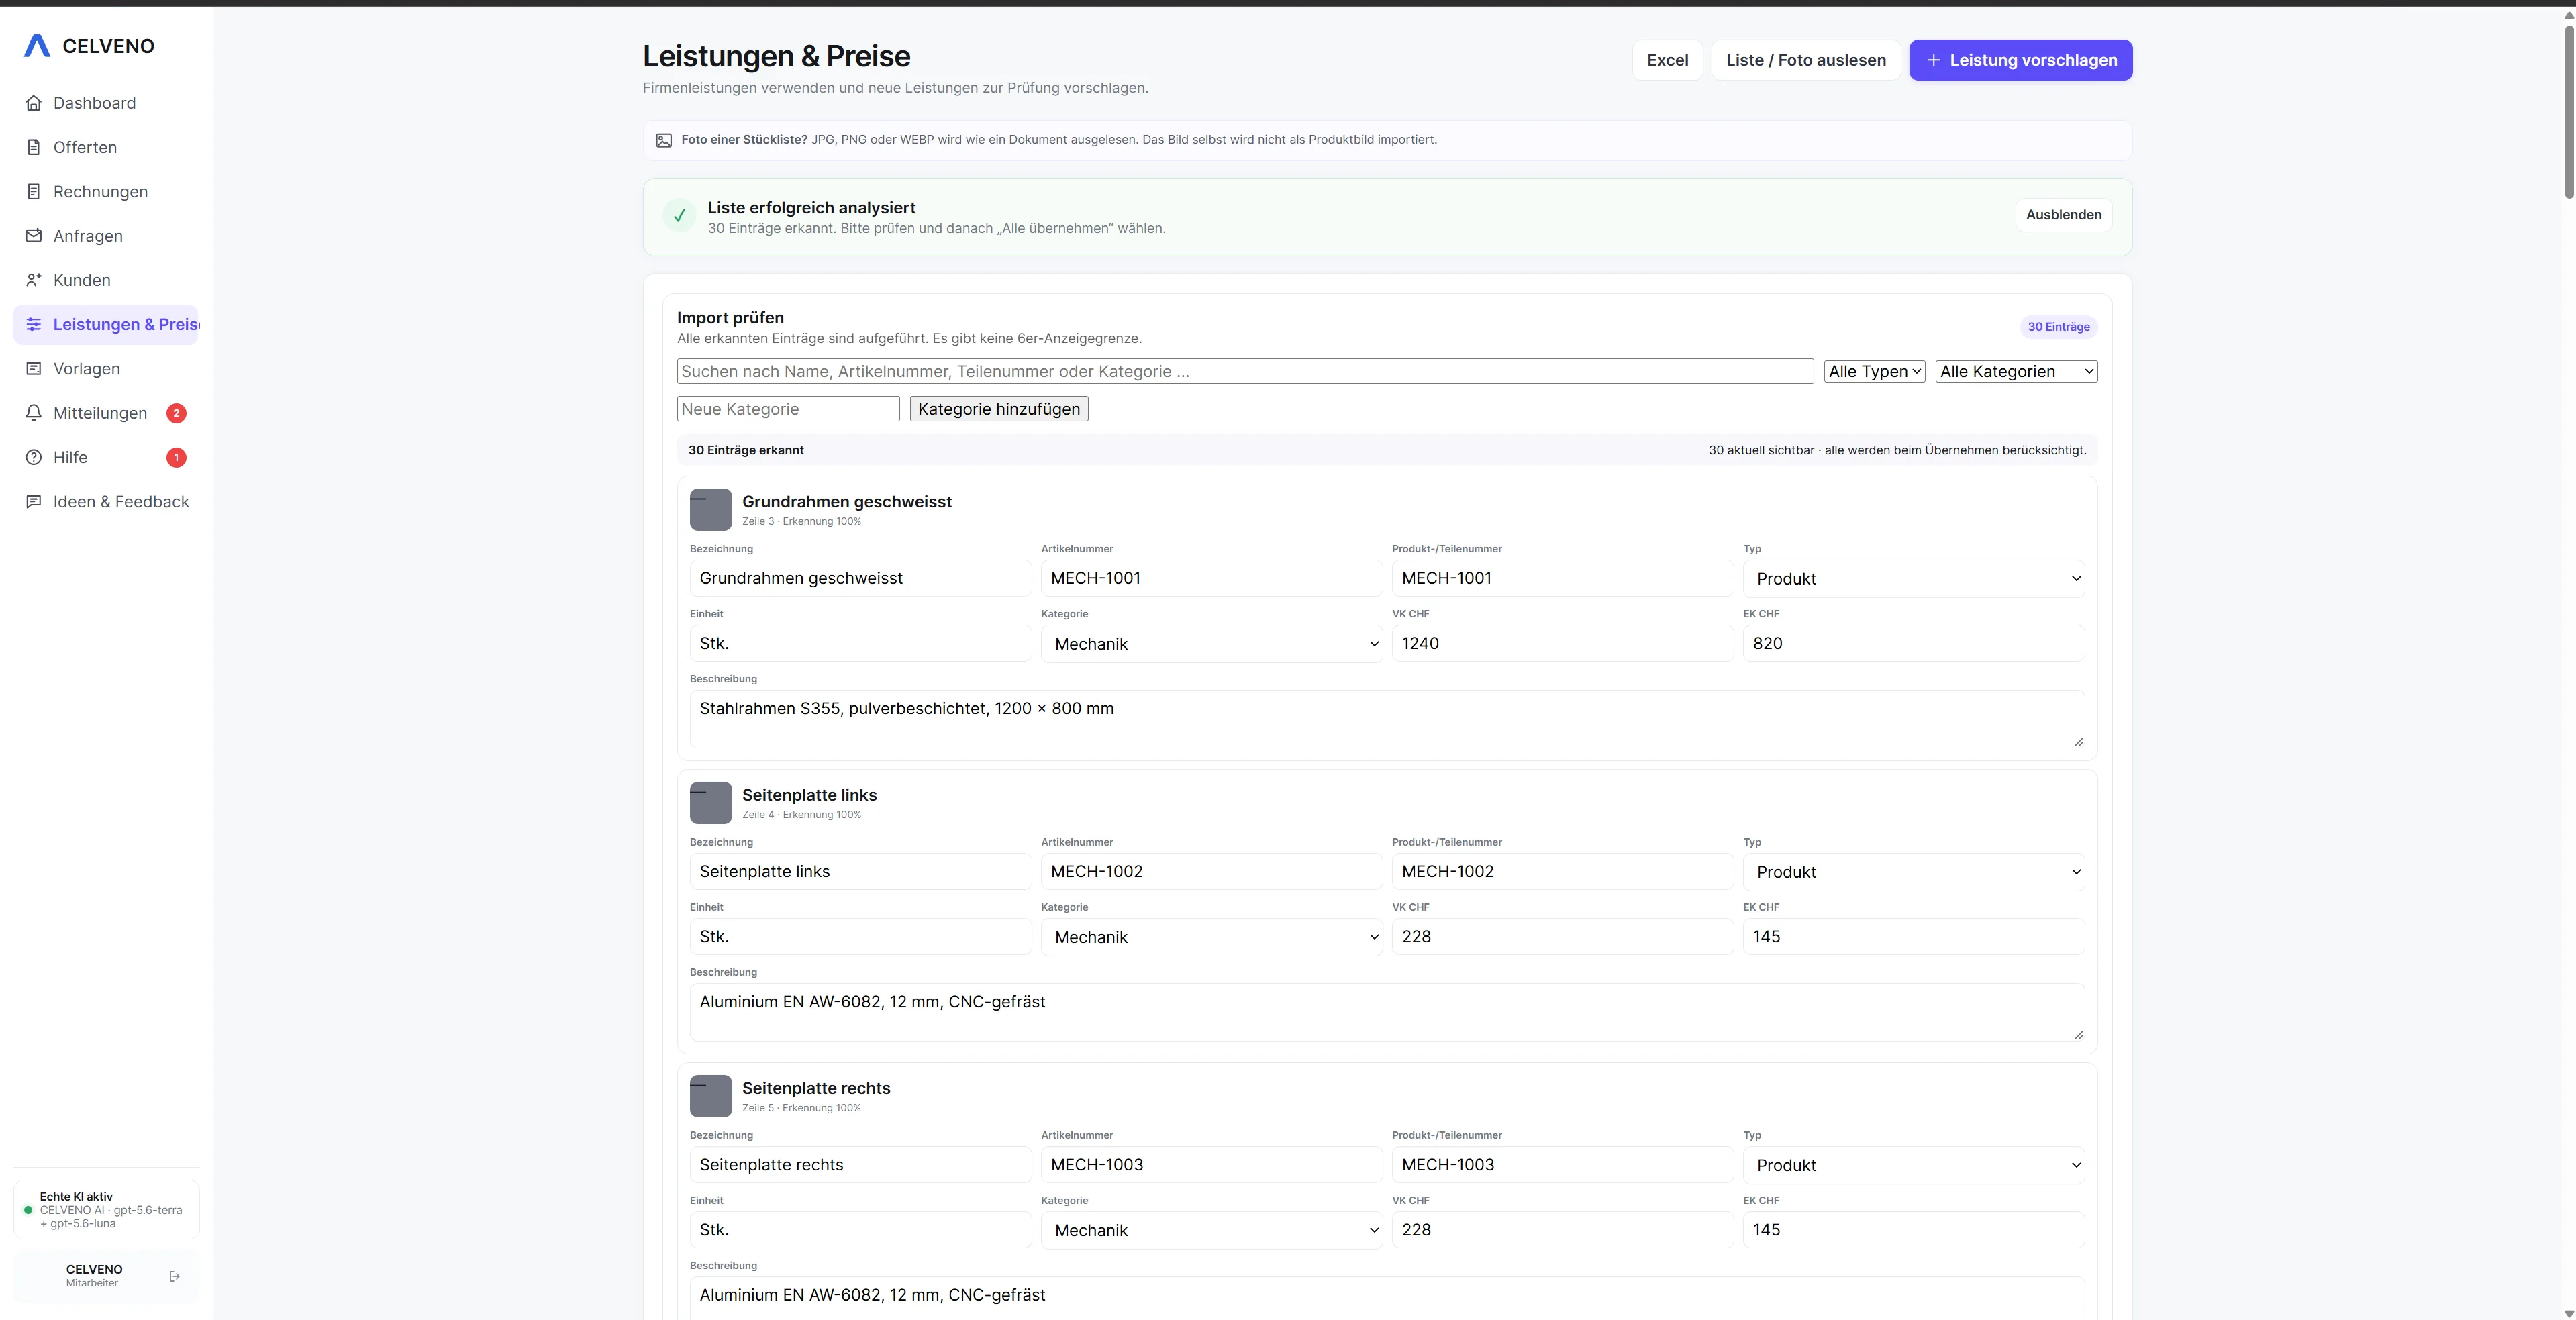Open Dashboard via its house icon

pos(34,103)
